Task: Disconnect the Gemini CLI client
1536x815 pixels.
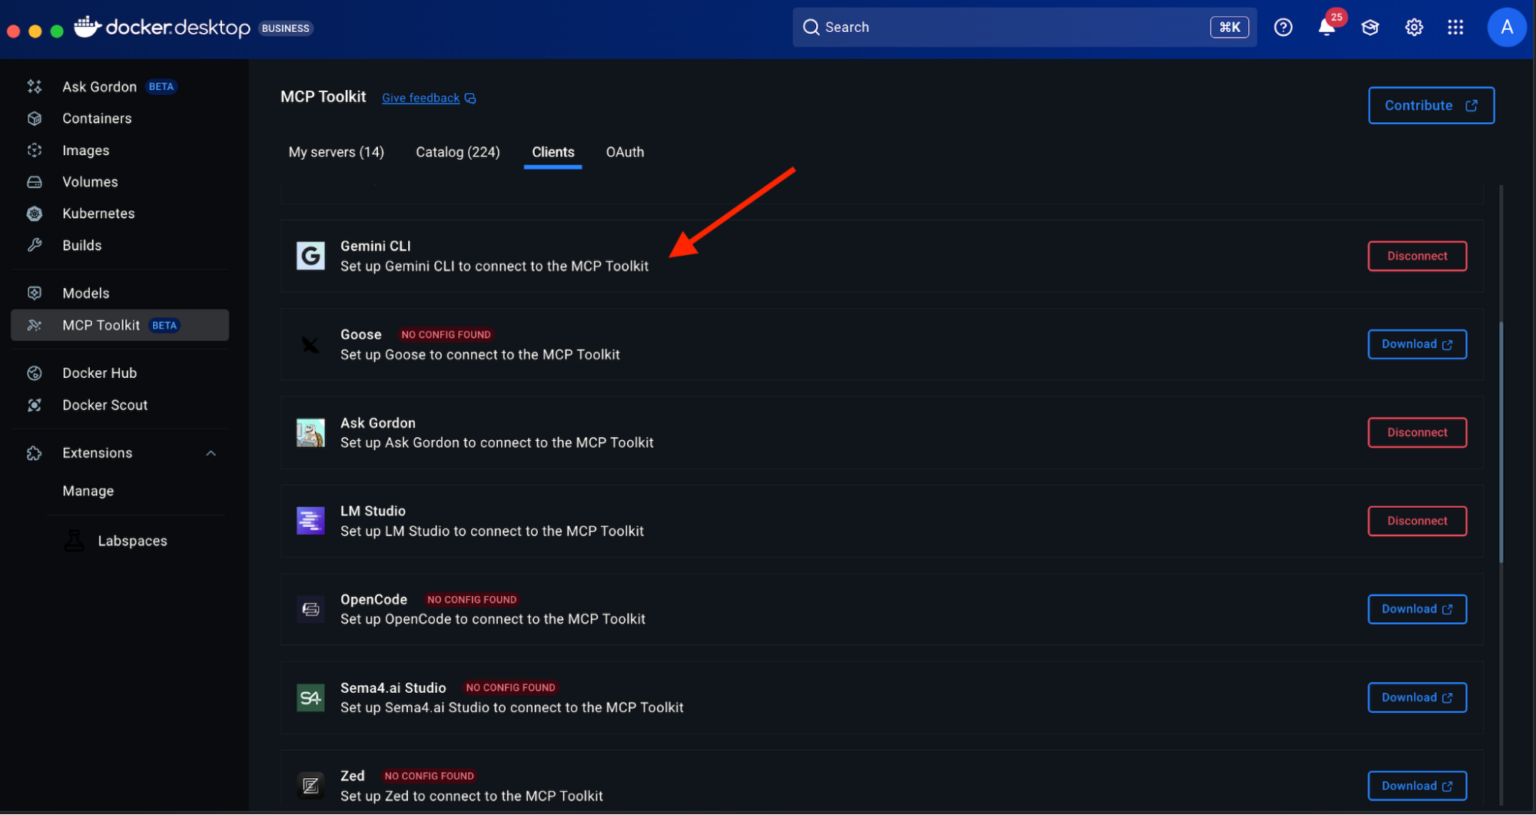Action: (x=1417, y=255)
